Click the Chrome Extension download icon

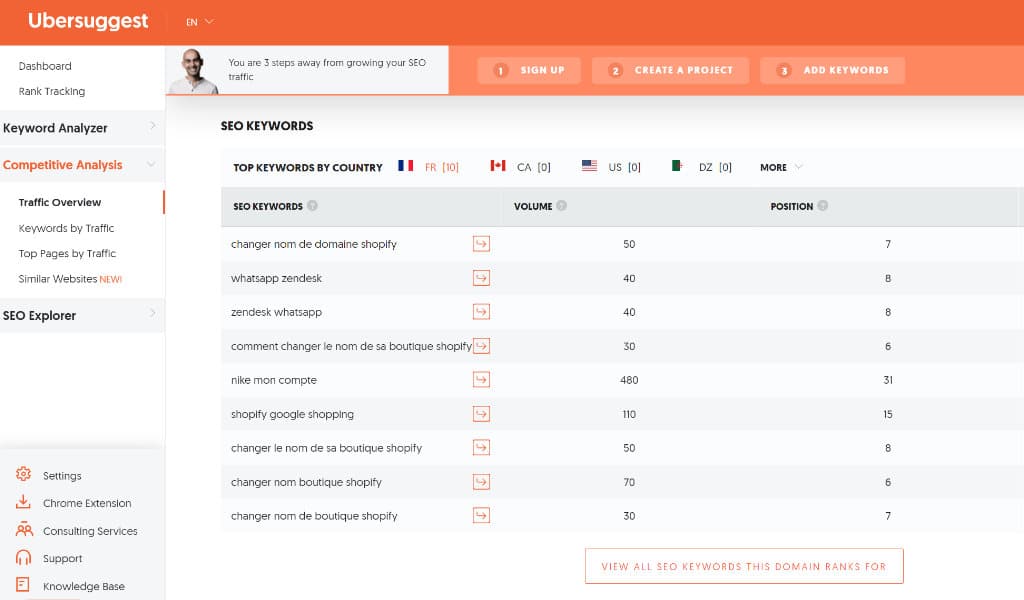tap(24, 502)
